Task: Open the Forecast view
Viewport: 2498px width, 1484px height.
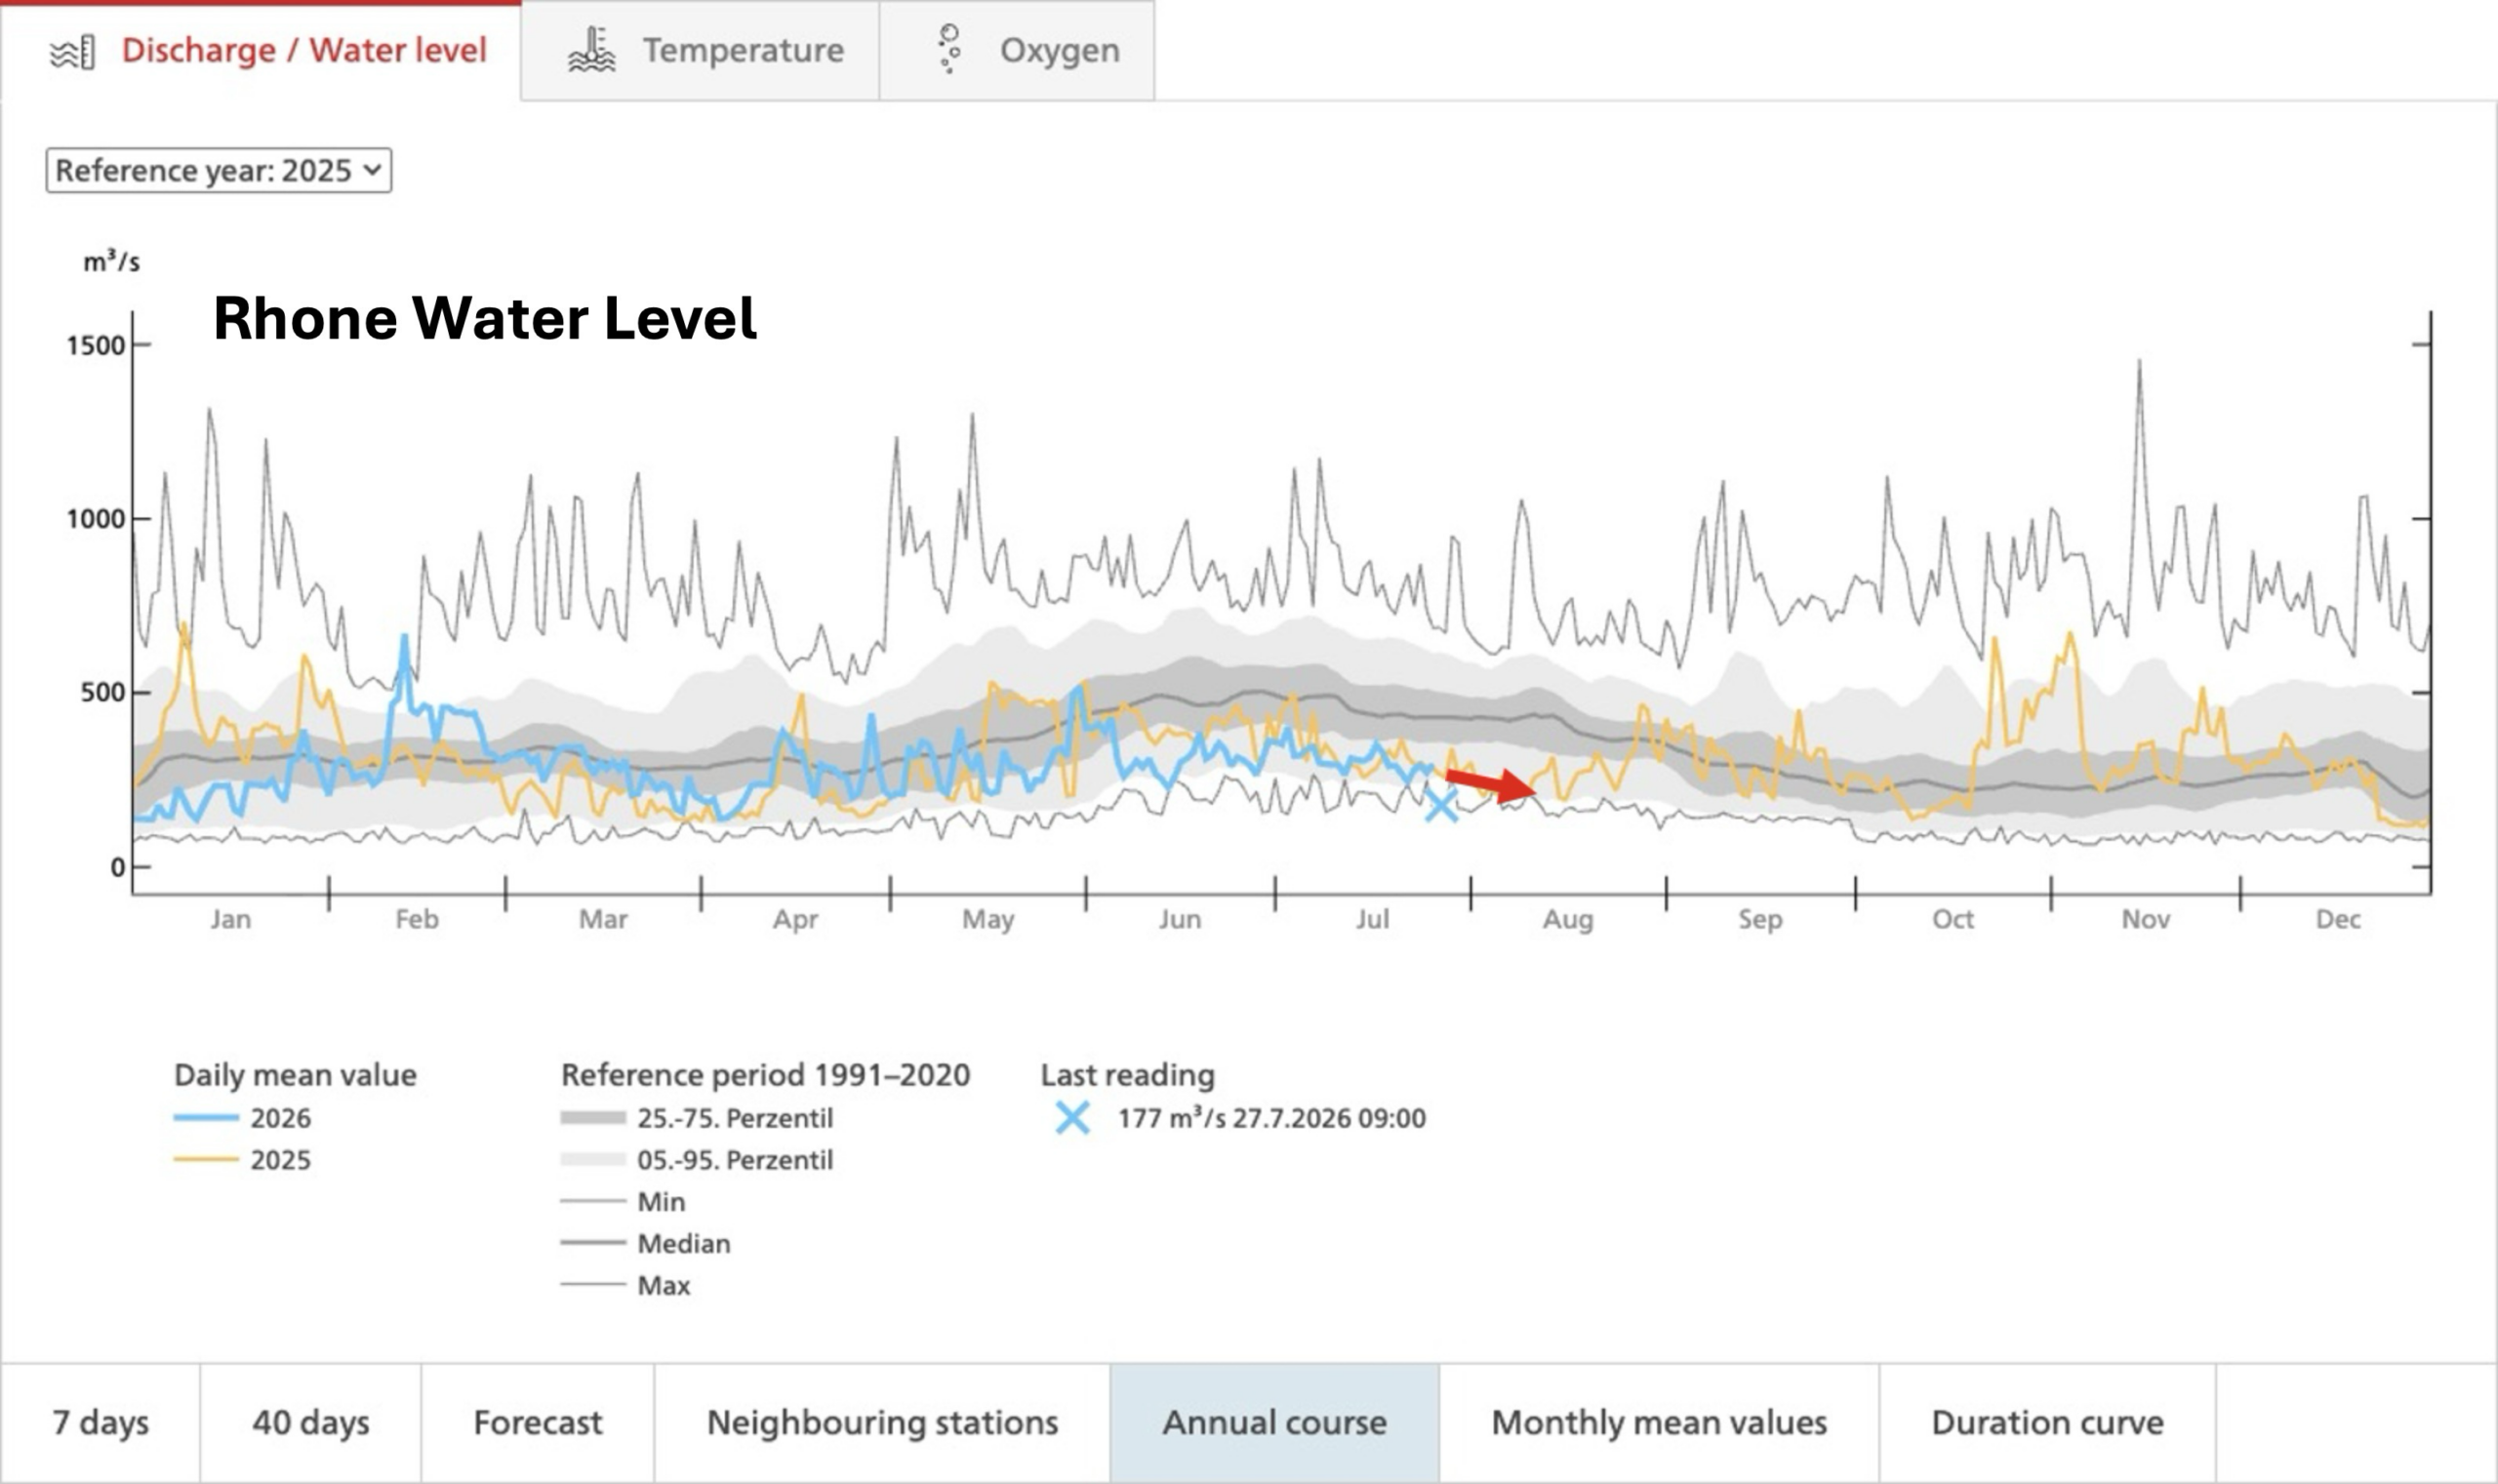Action: 538,1422
